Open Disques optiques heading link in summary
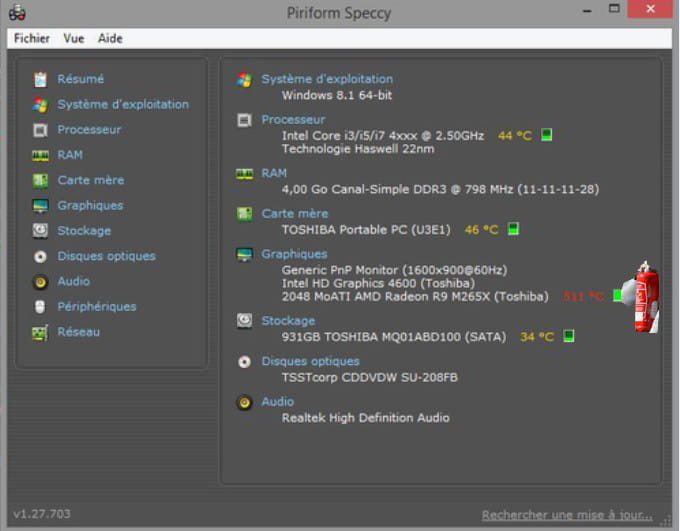Viewport: 680px width, 531px height. pyautogui.click(x=311, y=361)
